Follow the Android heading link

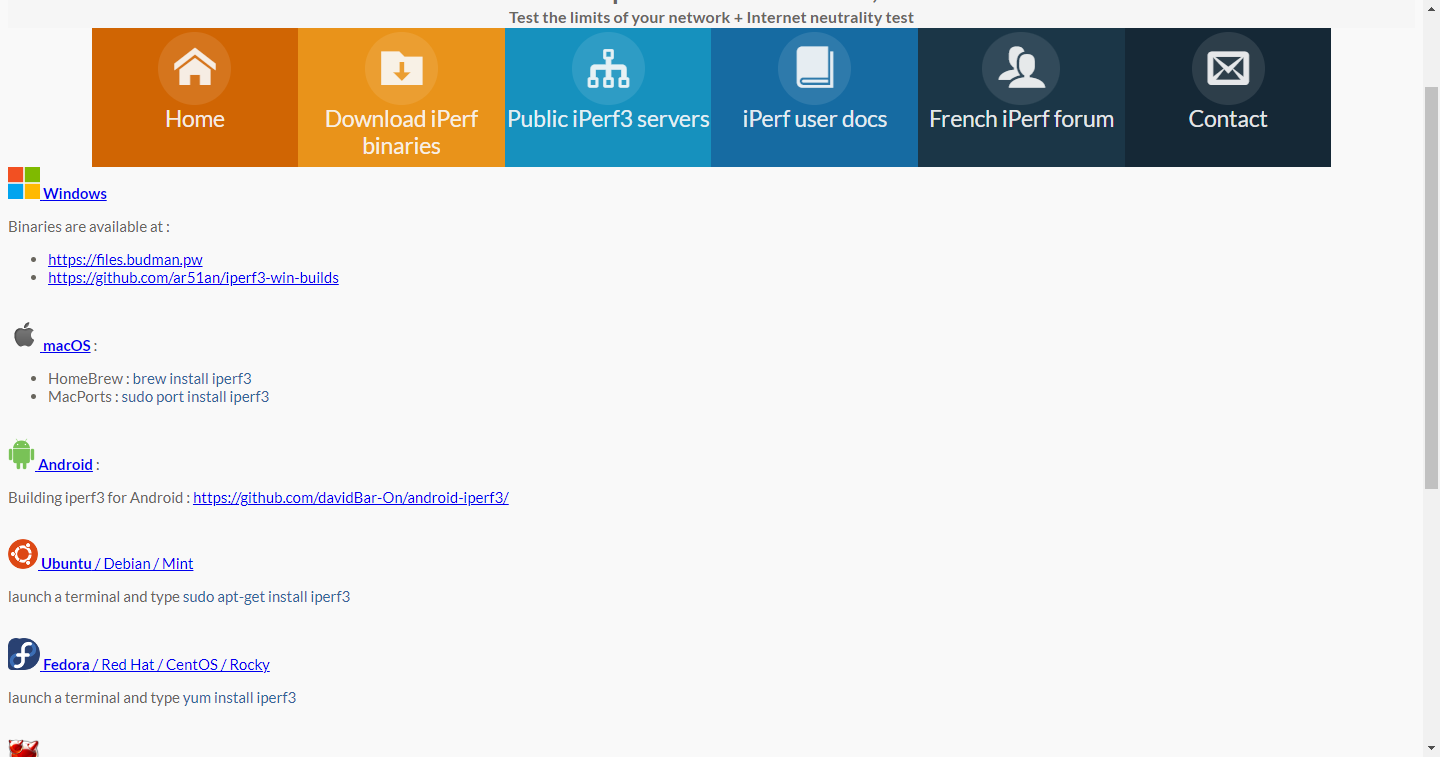coord(65,465)
